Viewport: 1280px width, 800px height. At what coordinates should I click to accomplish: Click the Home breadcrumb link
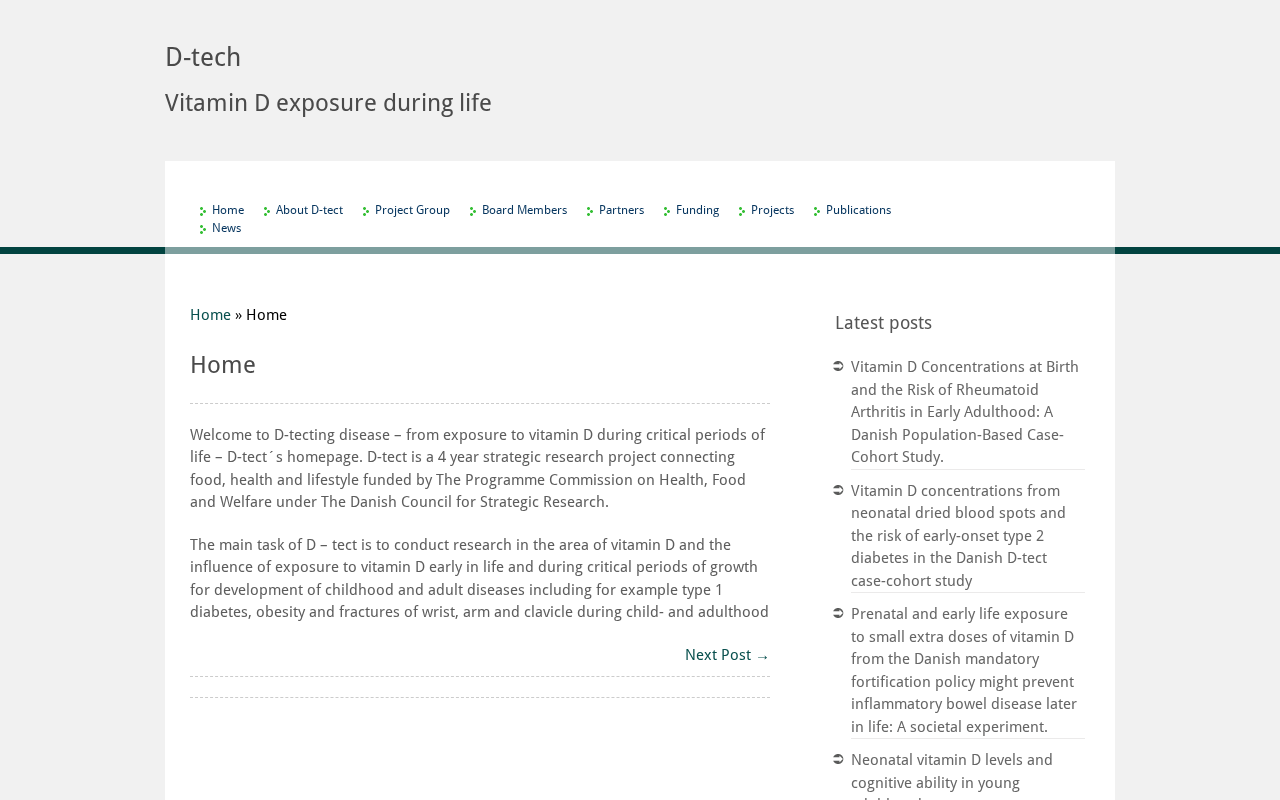210,315
